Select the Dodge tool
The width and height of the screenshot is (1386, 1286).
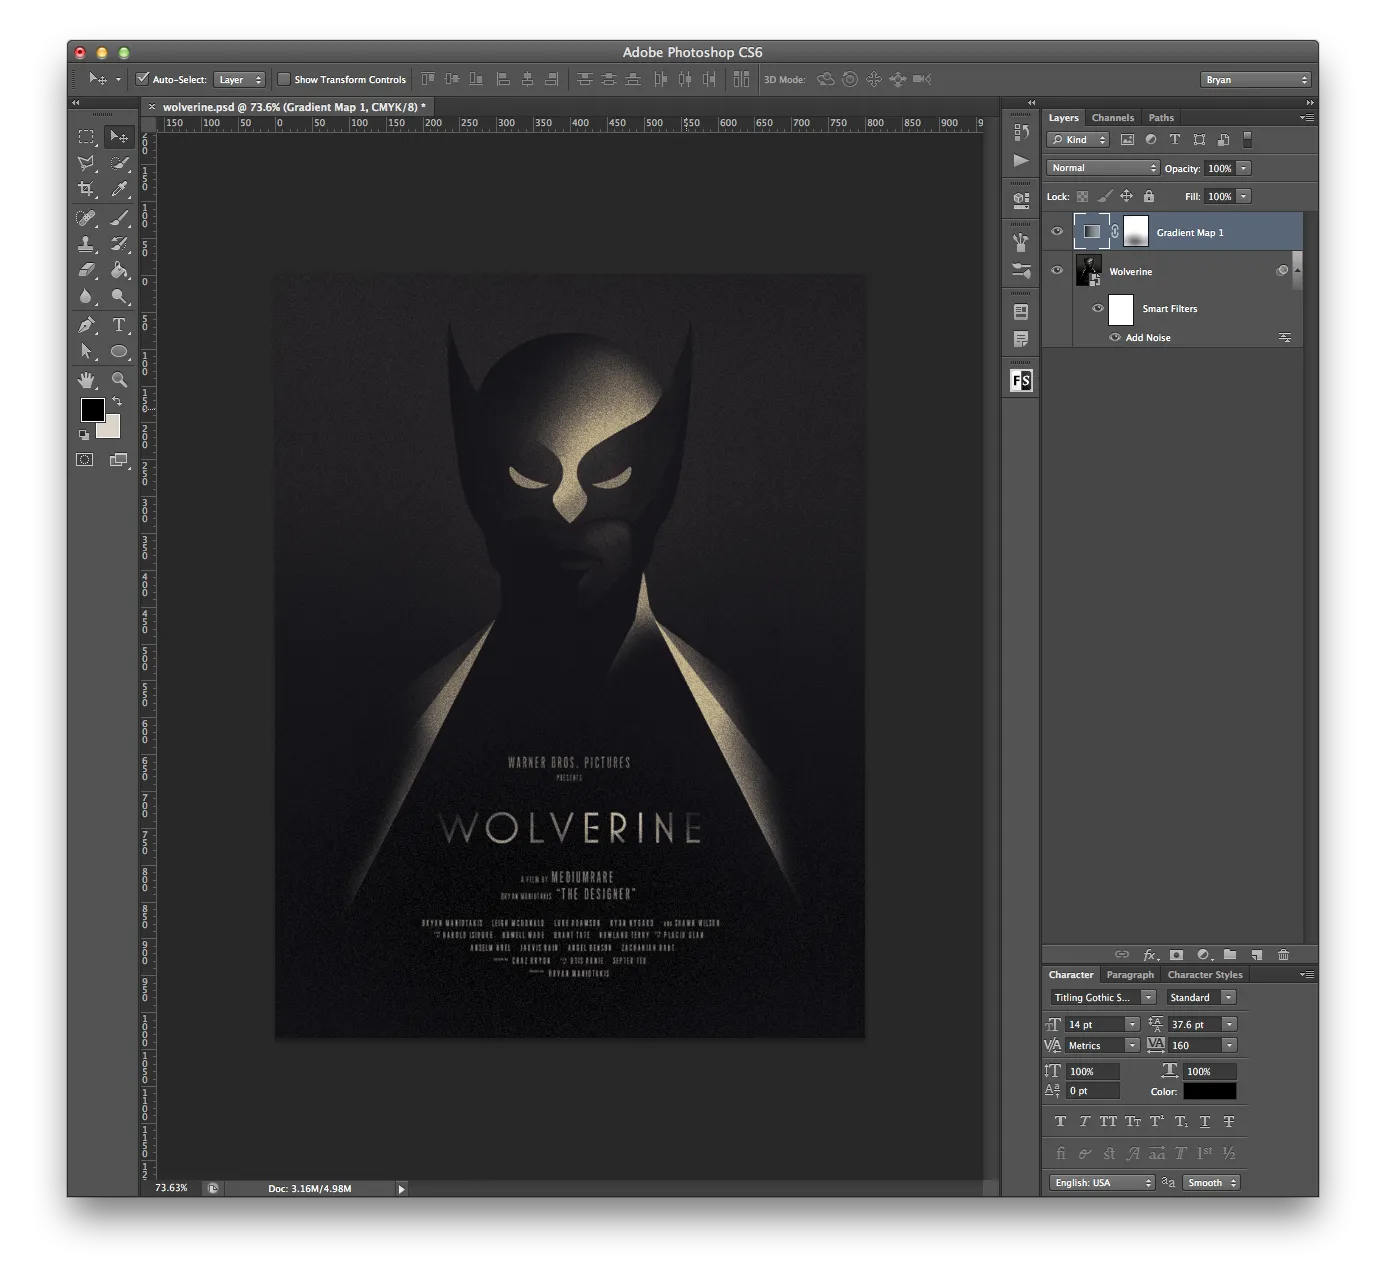tap(120, 296)
